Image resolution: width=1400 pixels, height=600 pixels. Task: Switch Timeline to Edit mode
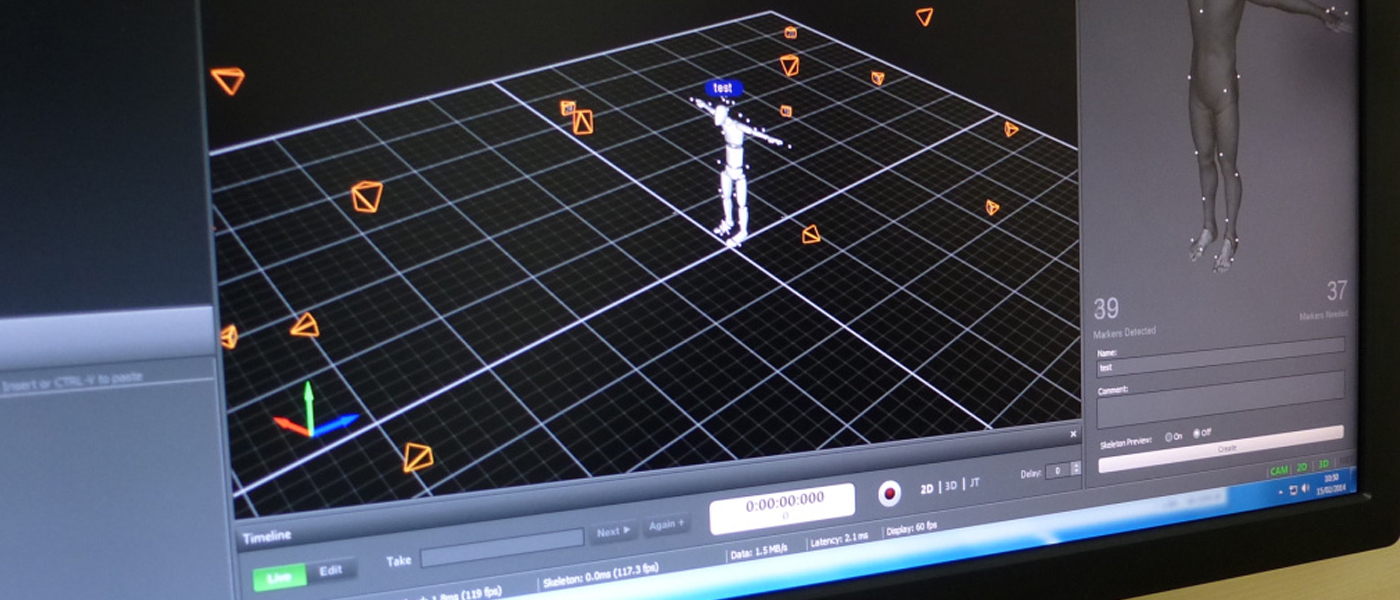[x=331, y=570]
